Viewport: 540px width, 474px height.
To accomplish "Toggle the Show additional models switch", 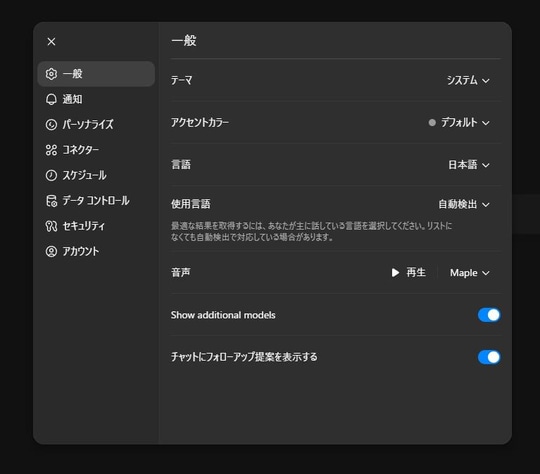I will pos(489,315).
